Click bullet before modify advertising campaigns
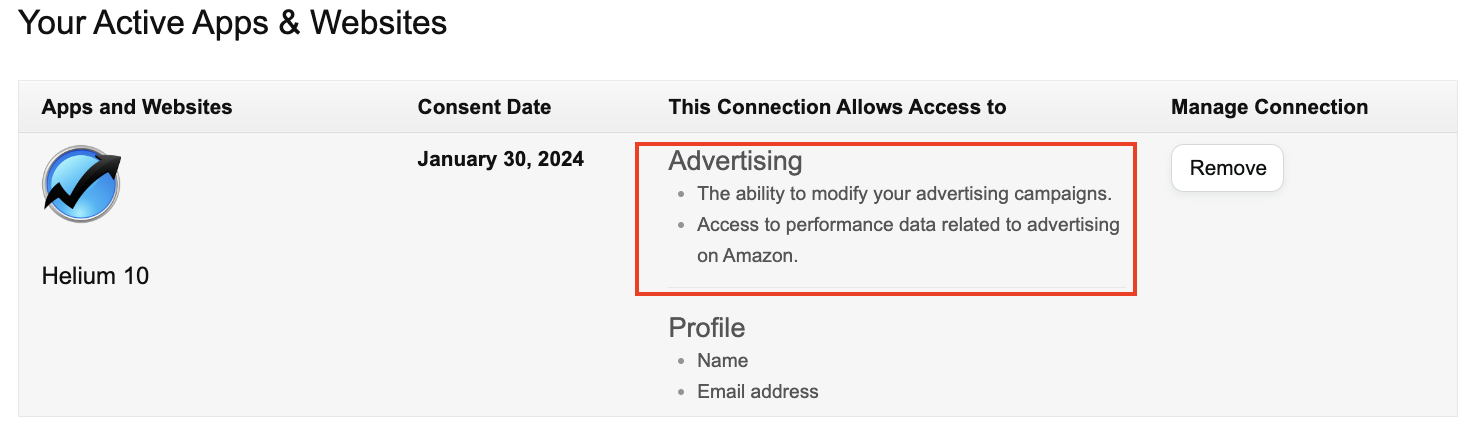The height and width of the screenshot is (438, 1474). point(682,194)
